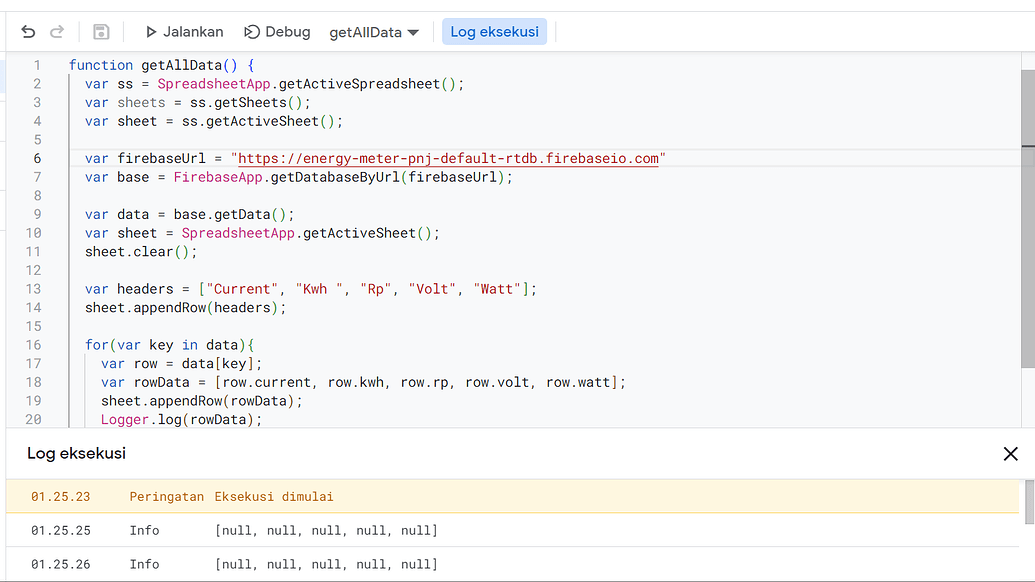The image size is (1035, 582).
Task: Close the execution log panel
Action: (x=1010, y=454)
